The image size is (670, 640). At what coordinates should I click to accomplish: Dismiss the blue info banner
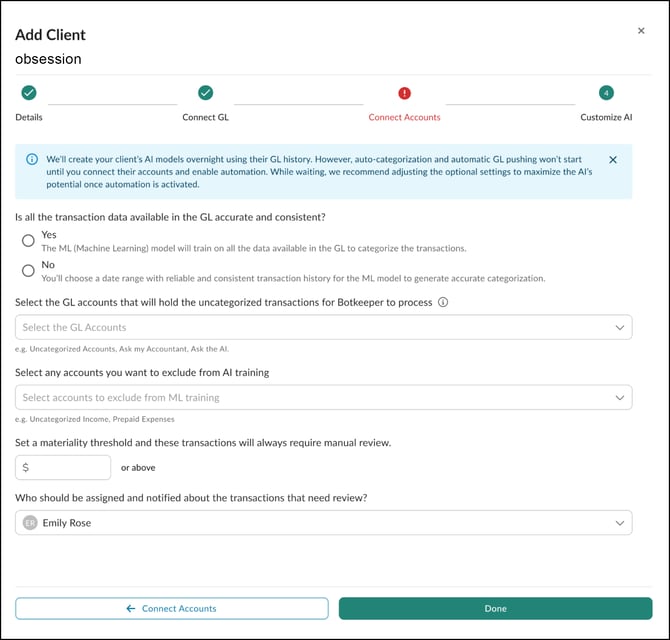613,159
